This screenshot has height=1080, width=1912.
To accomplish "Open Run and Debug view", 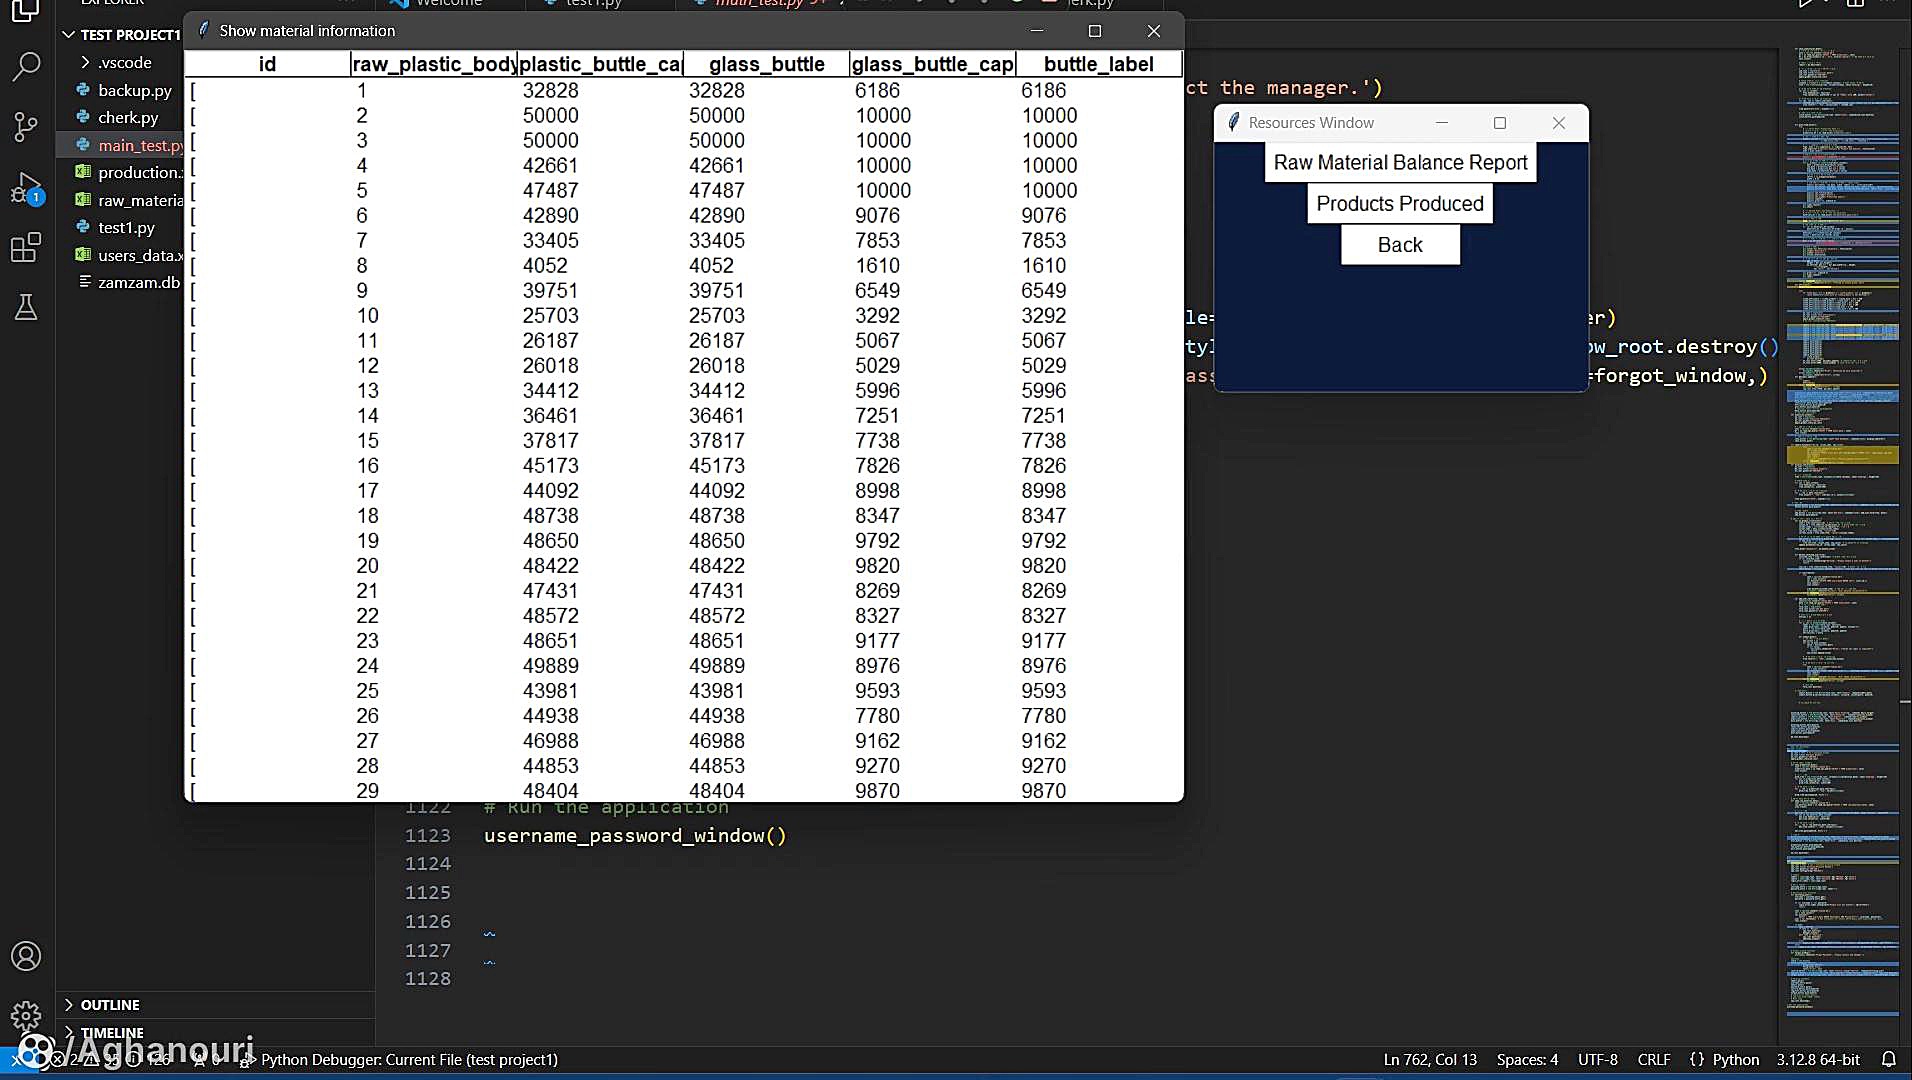I will point(26,187).
